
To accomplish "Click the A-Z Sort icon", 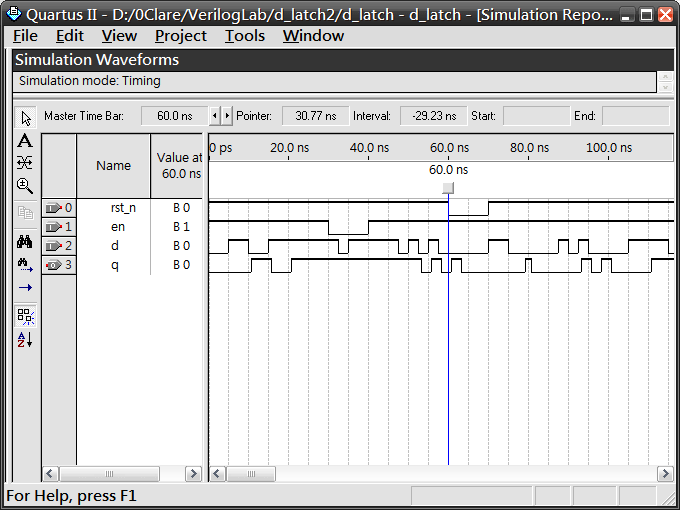I will point(26,340).
